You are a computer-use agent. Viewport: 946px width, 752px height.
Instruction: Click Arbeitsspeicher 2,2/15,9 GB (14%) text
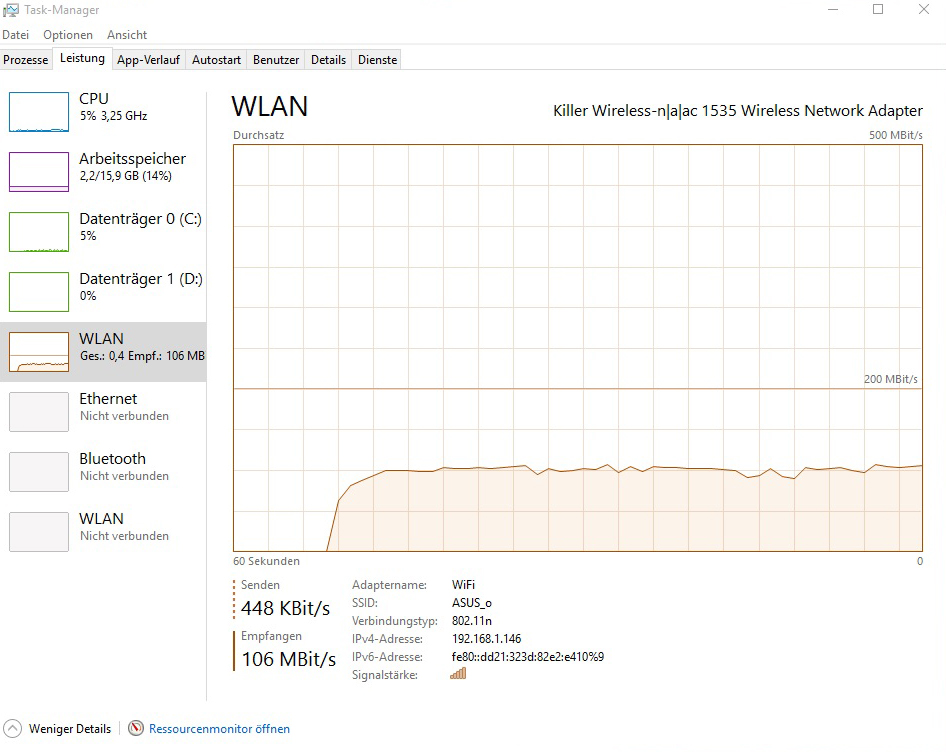[x=132, y=167]
